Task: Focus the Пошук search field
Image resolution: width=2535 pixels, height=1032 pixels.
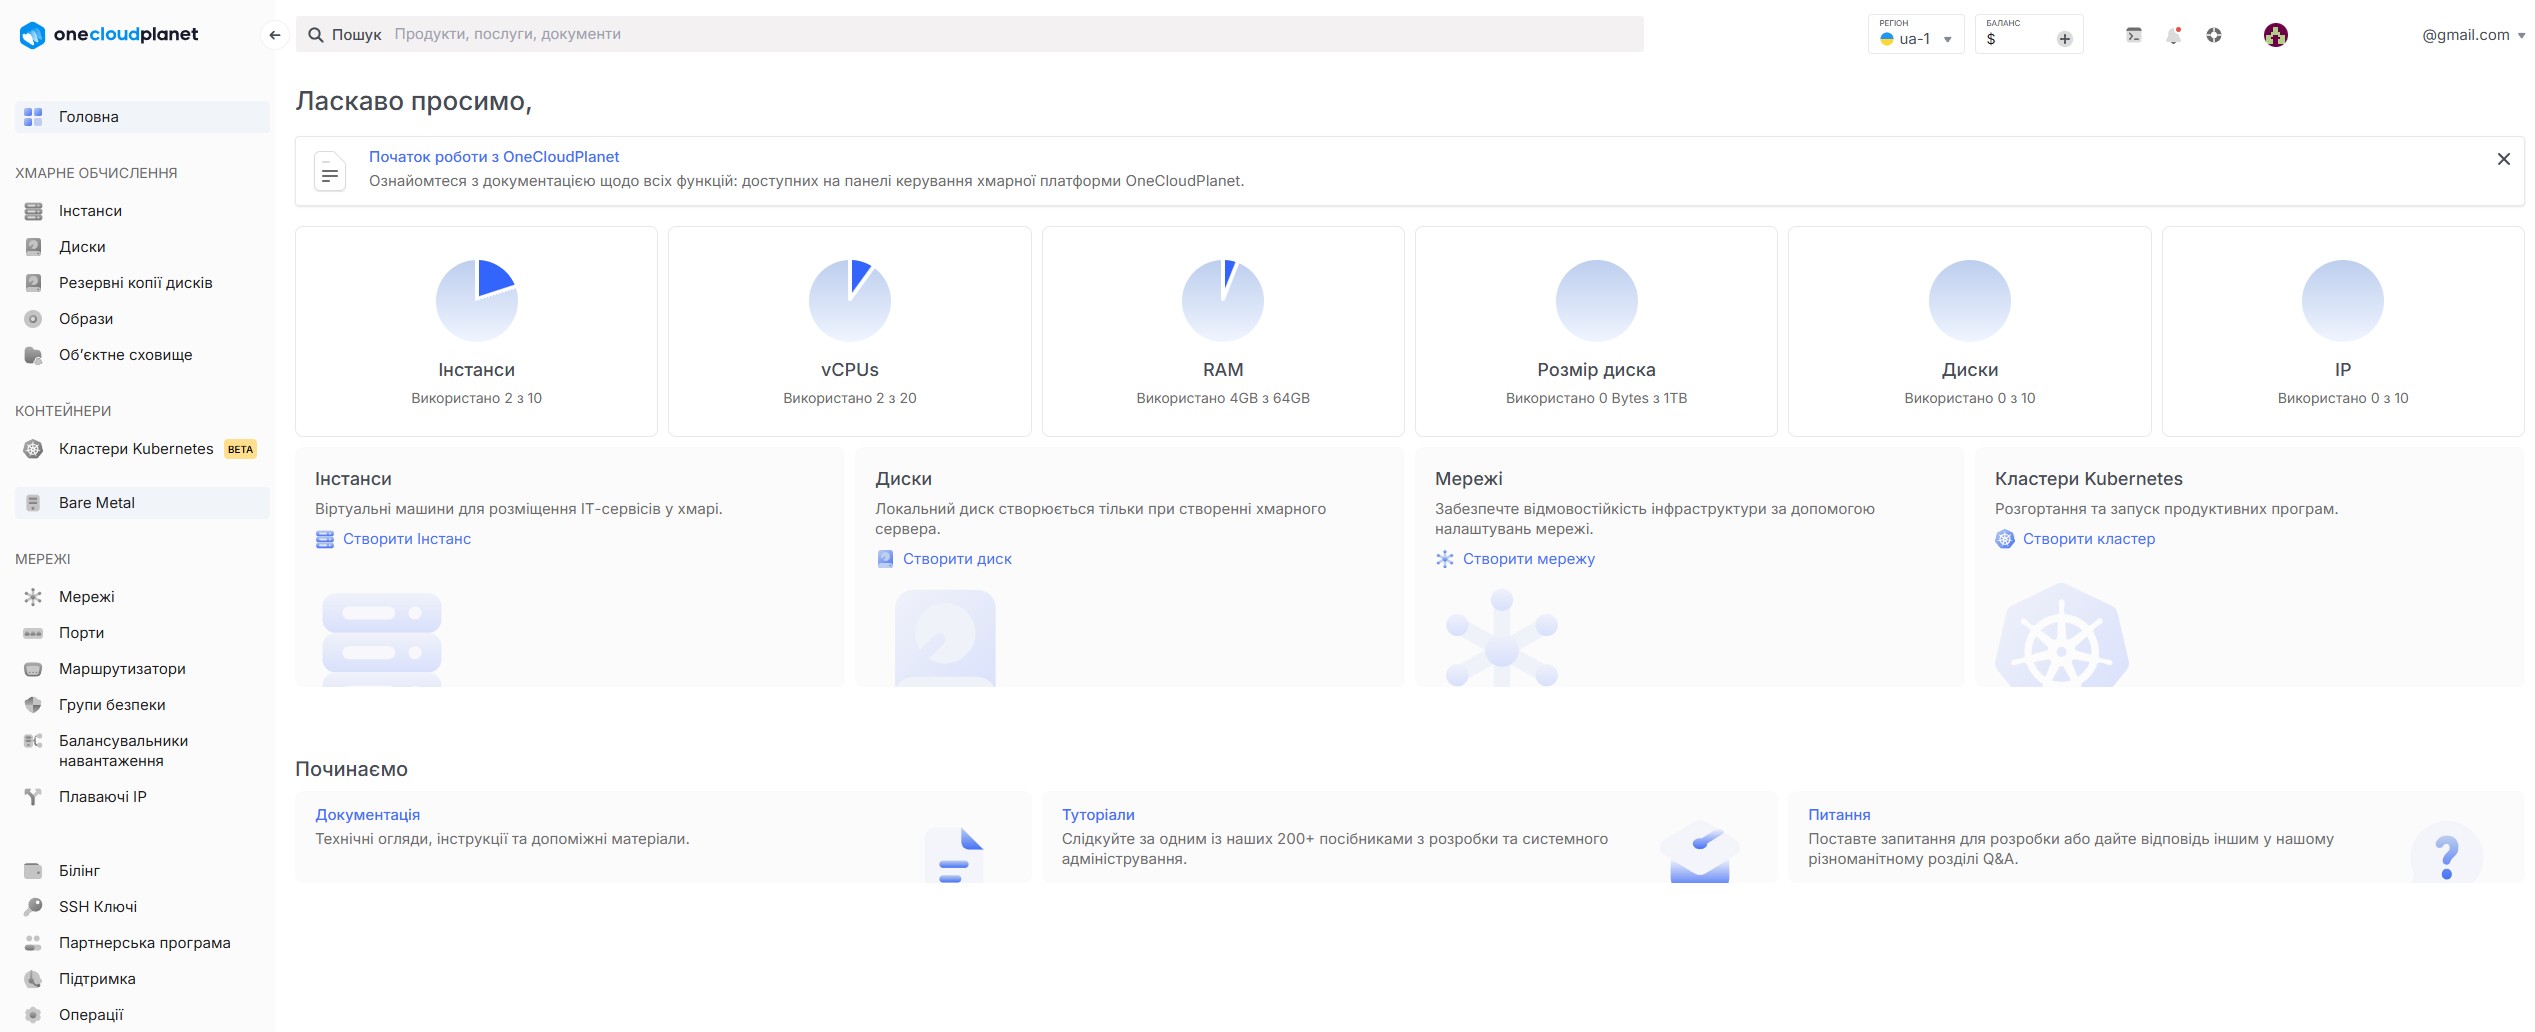Action: pos(1000,34)
